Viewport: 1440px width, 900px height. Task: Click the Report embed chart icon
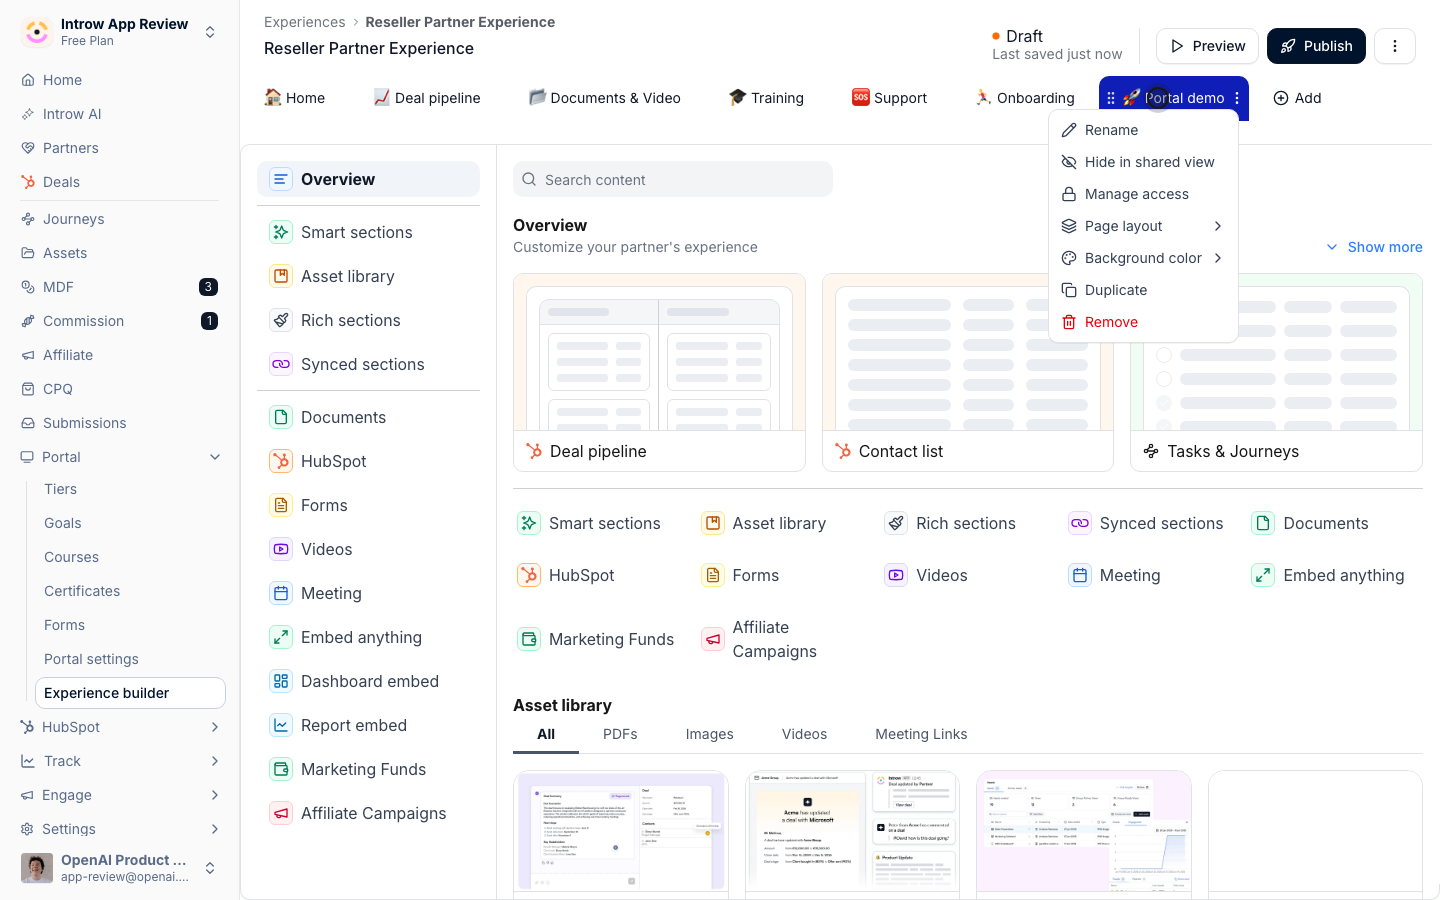(281, 725)
